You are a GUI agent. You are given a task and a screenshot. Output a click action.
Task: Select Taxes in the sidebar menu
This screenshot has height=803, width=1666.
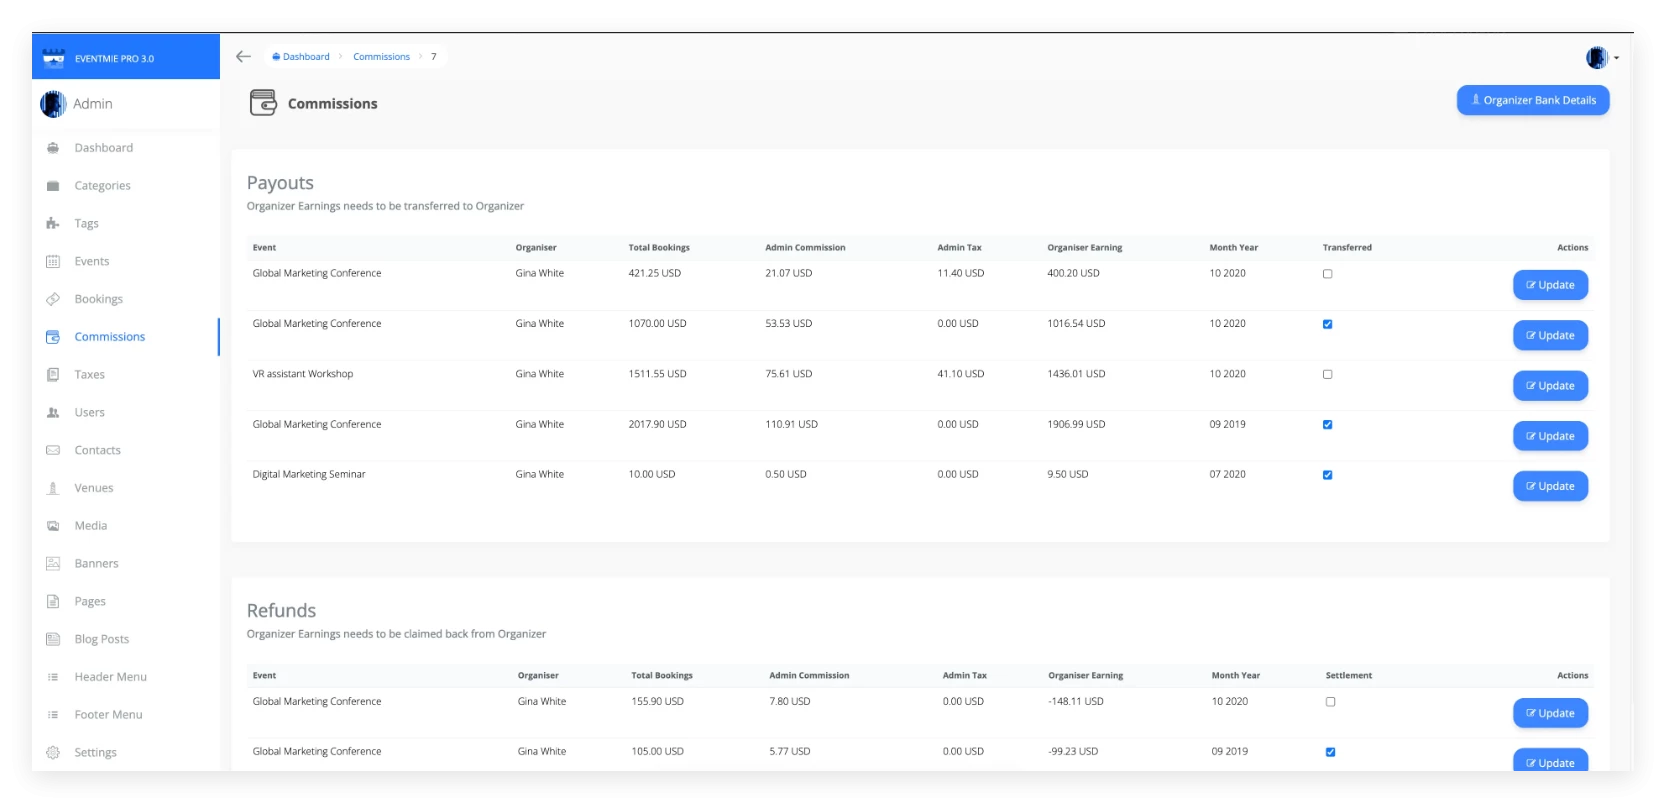tap(89, 375)
